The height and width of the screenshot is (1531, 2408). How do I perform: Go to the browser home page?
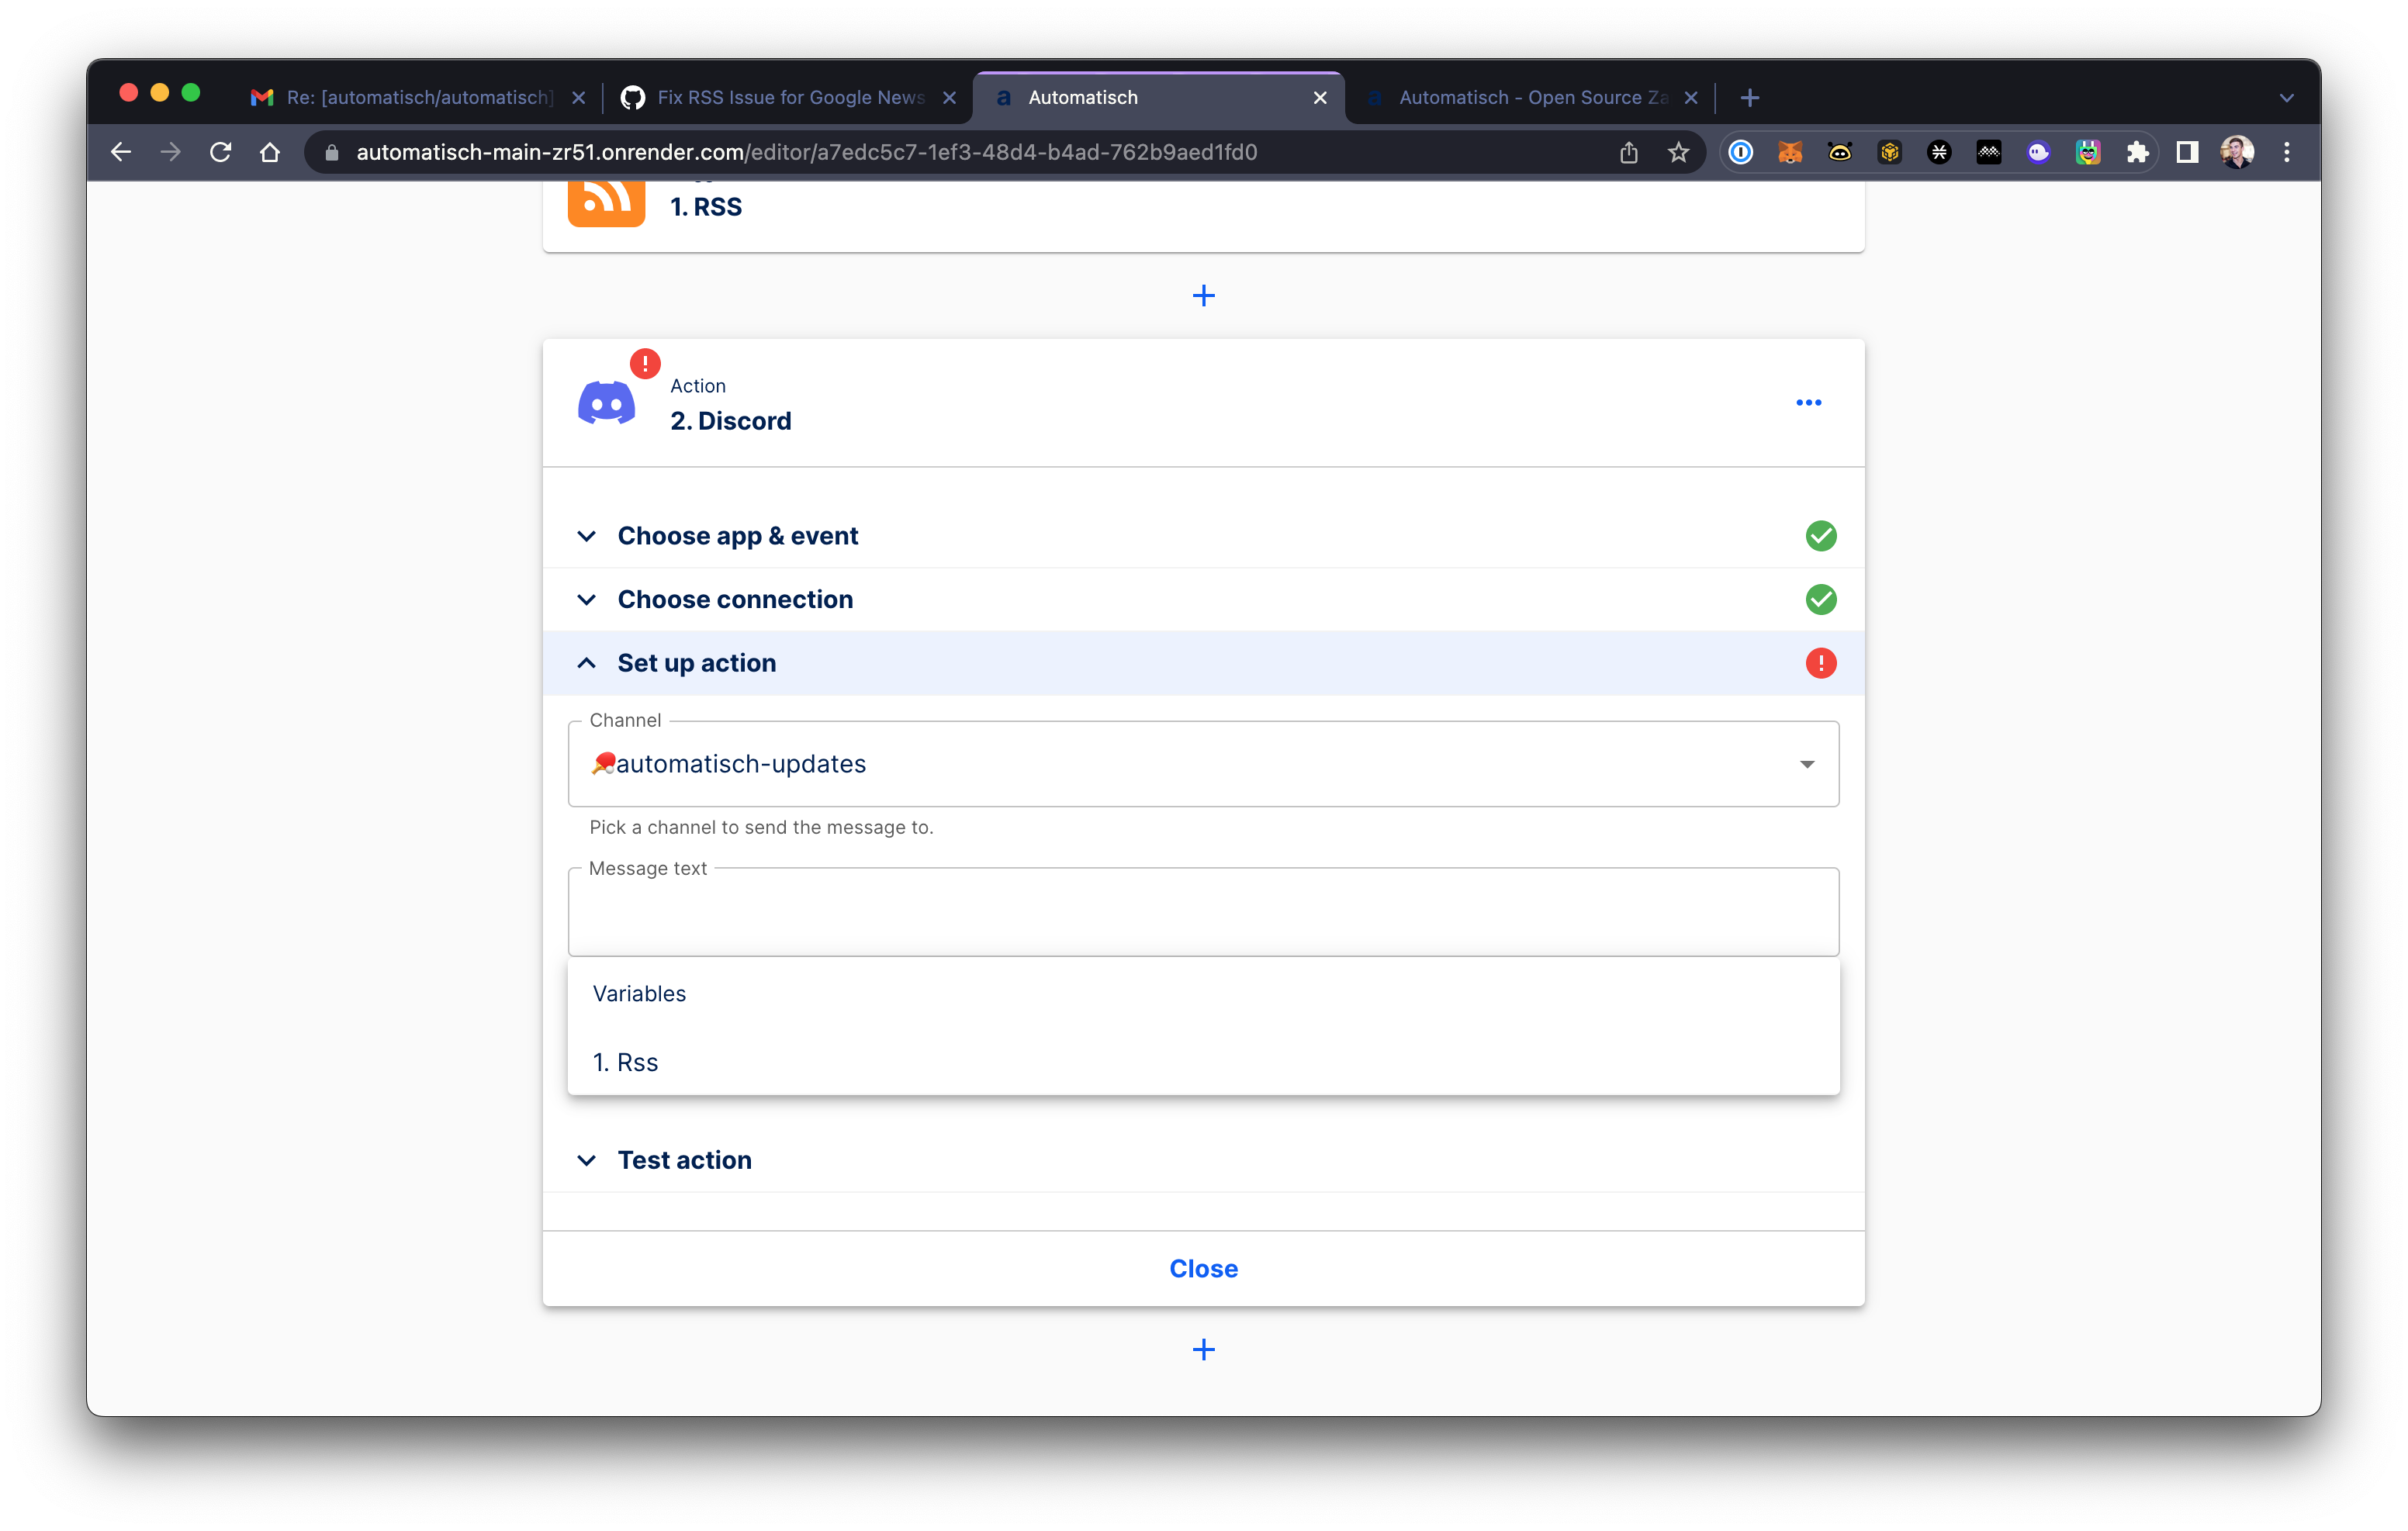(270, 152)
